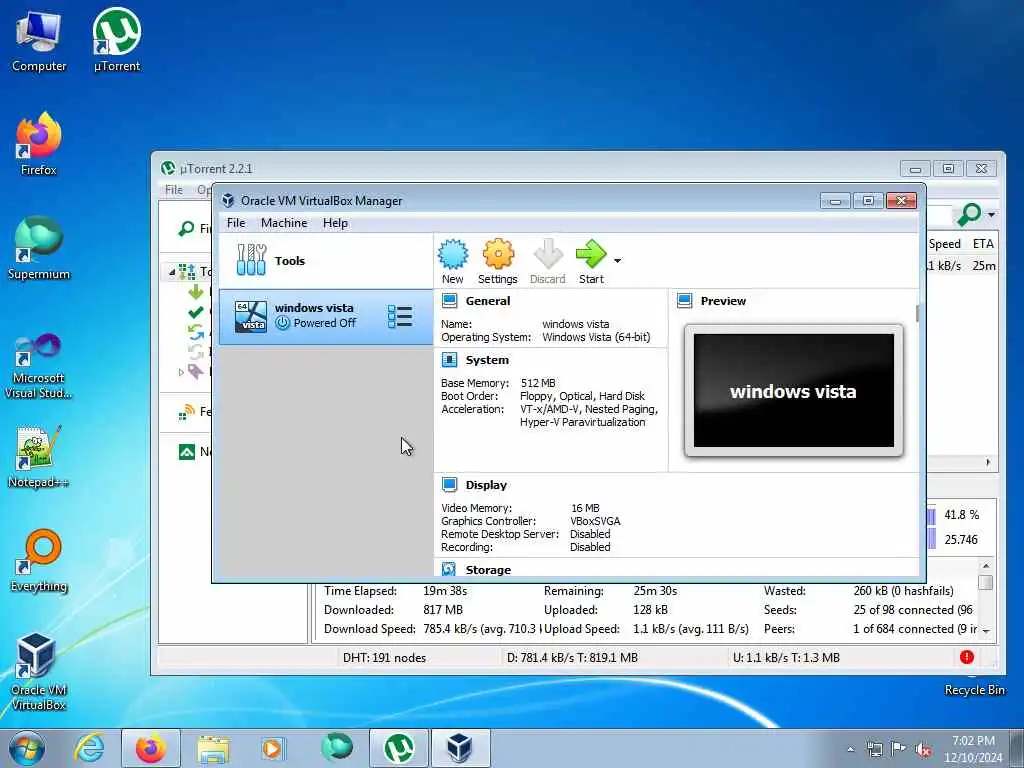
Task: Open the µTorrent desktop shortcut
Action: point(117,40)
